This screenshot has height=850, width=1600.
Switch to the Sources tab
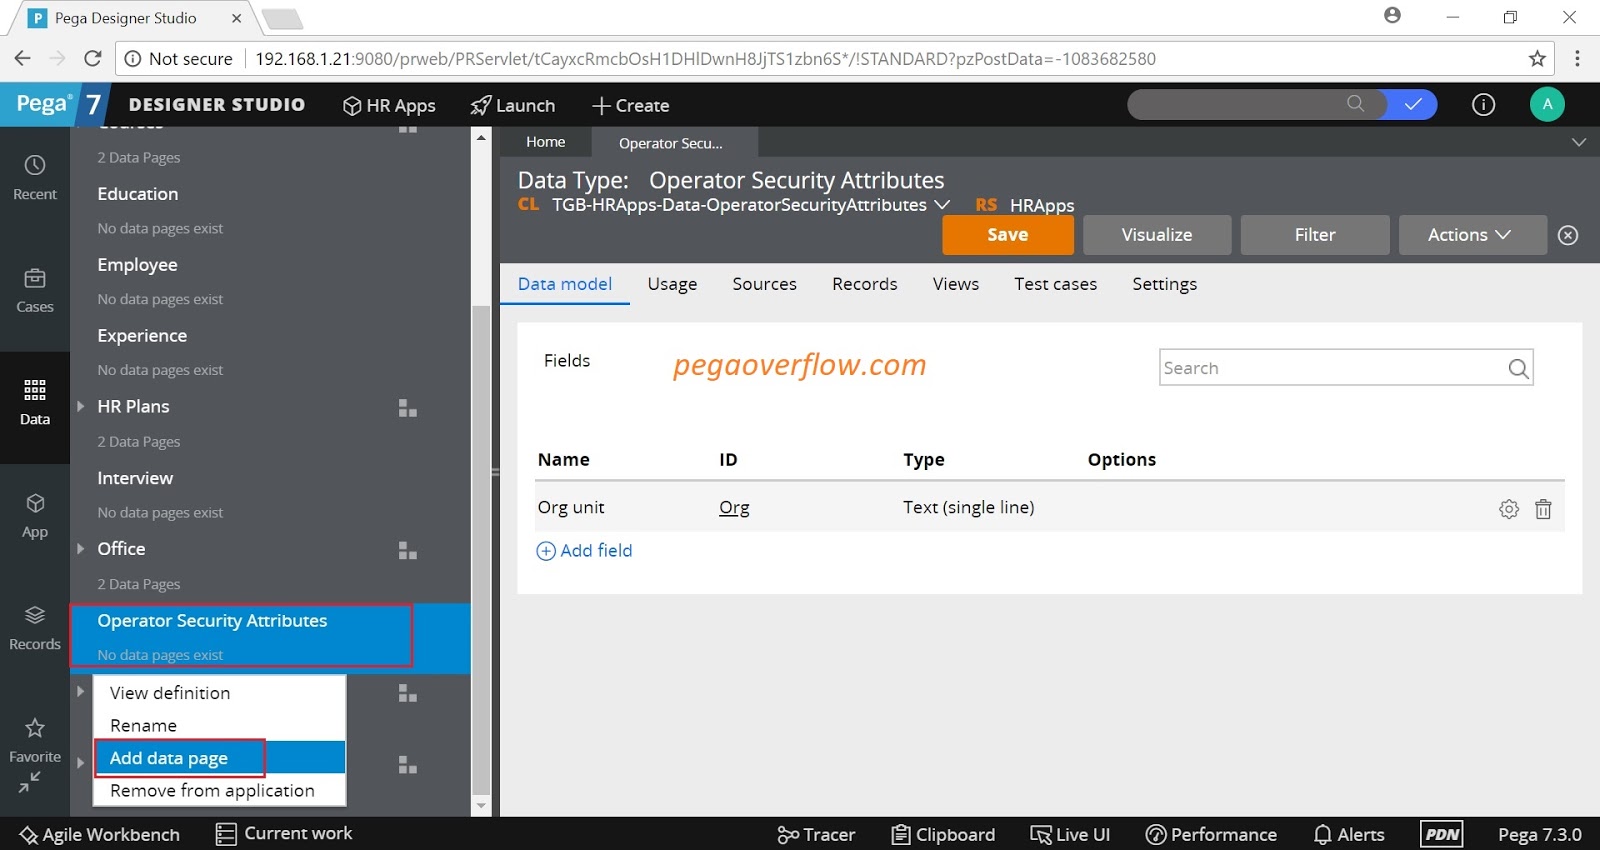pos(764,284)
